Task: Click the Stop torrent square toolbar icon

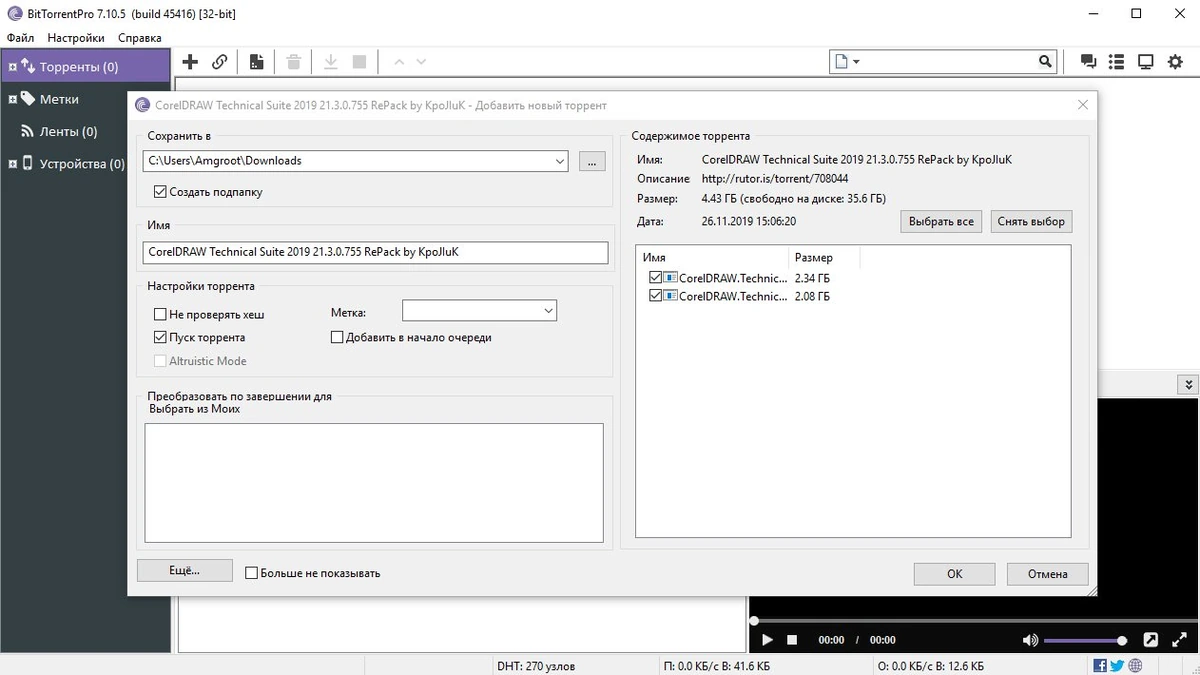Action: 359,62
